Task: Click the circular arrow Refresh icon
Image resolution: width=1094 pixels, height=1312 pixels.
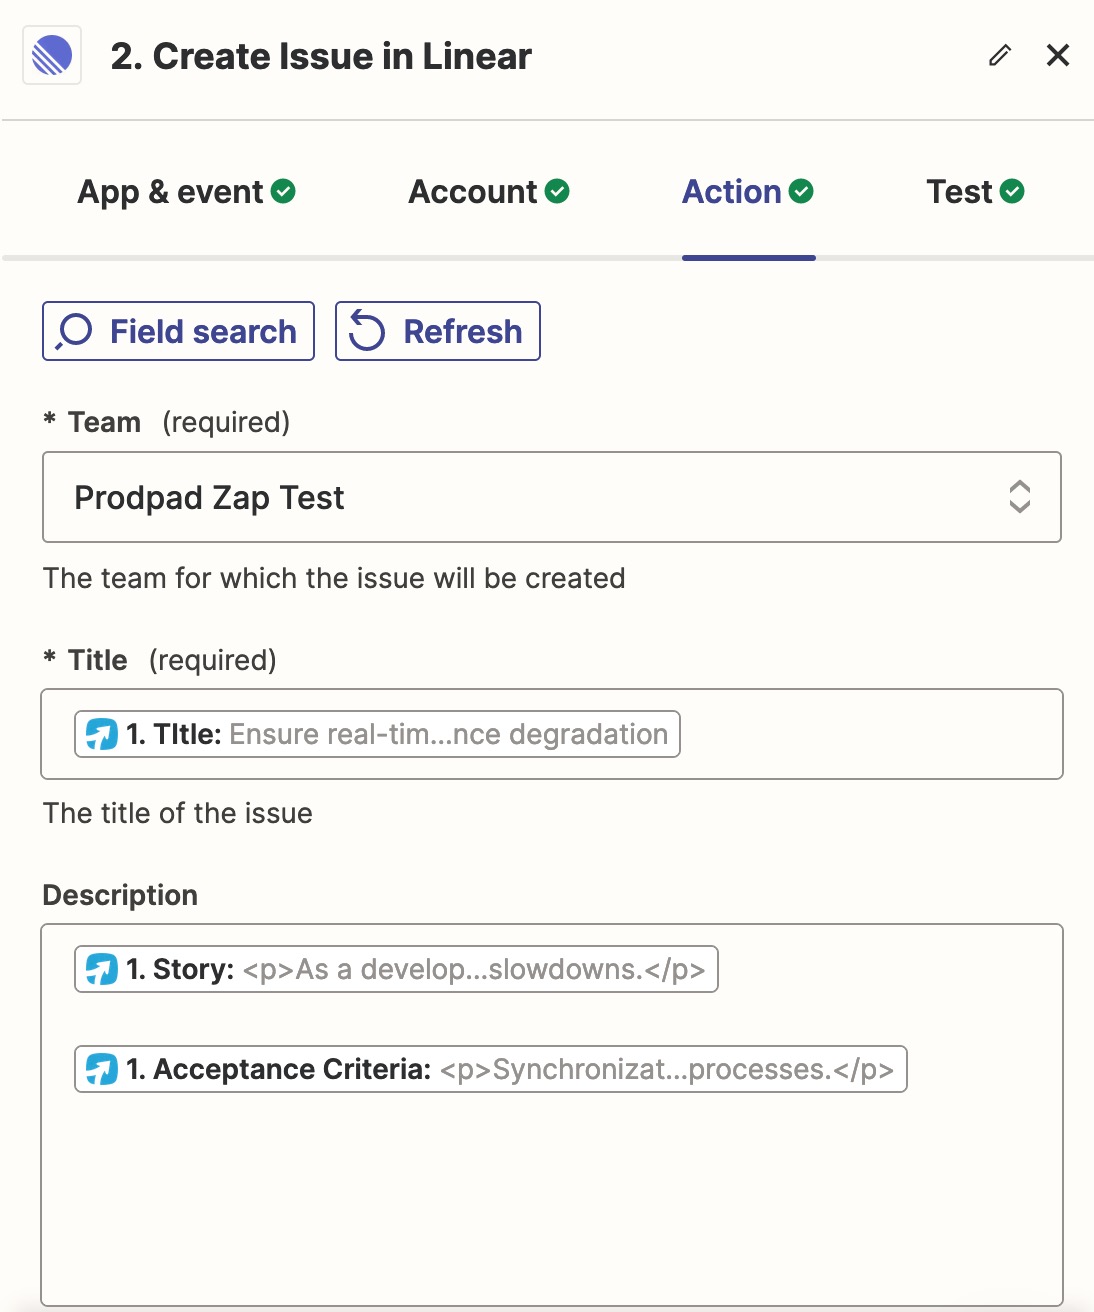Action: [367, 331]
